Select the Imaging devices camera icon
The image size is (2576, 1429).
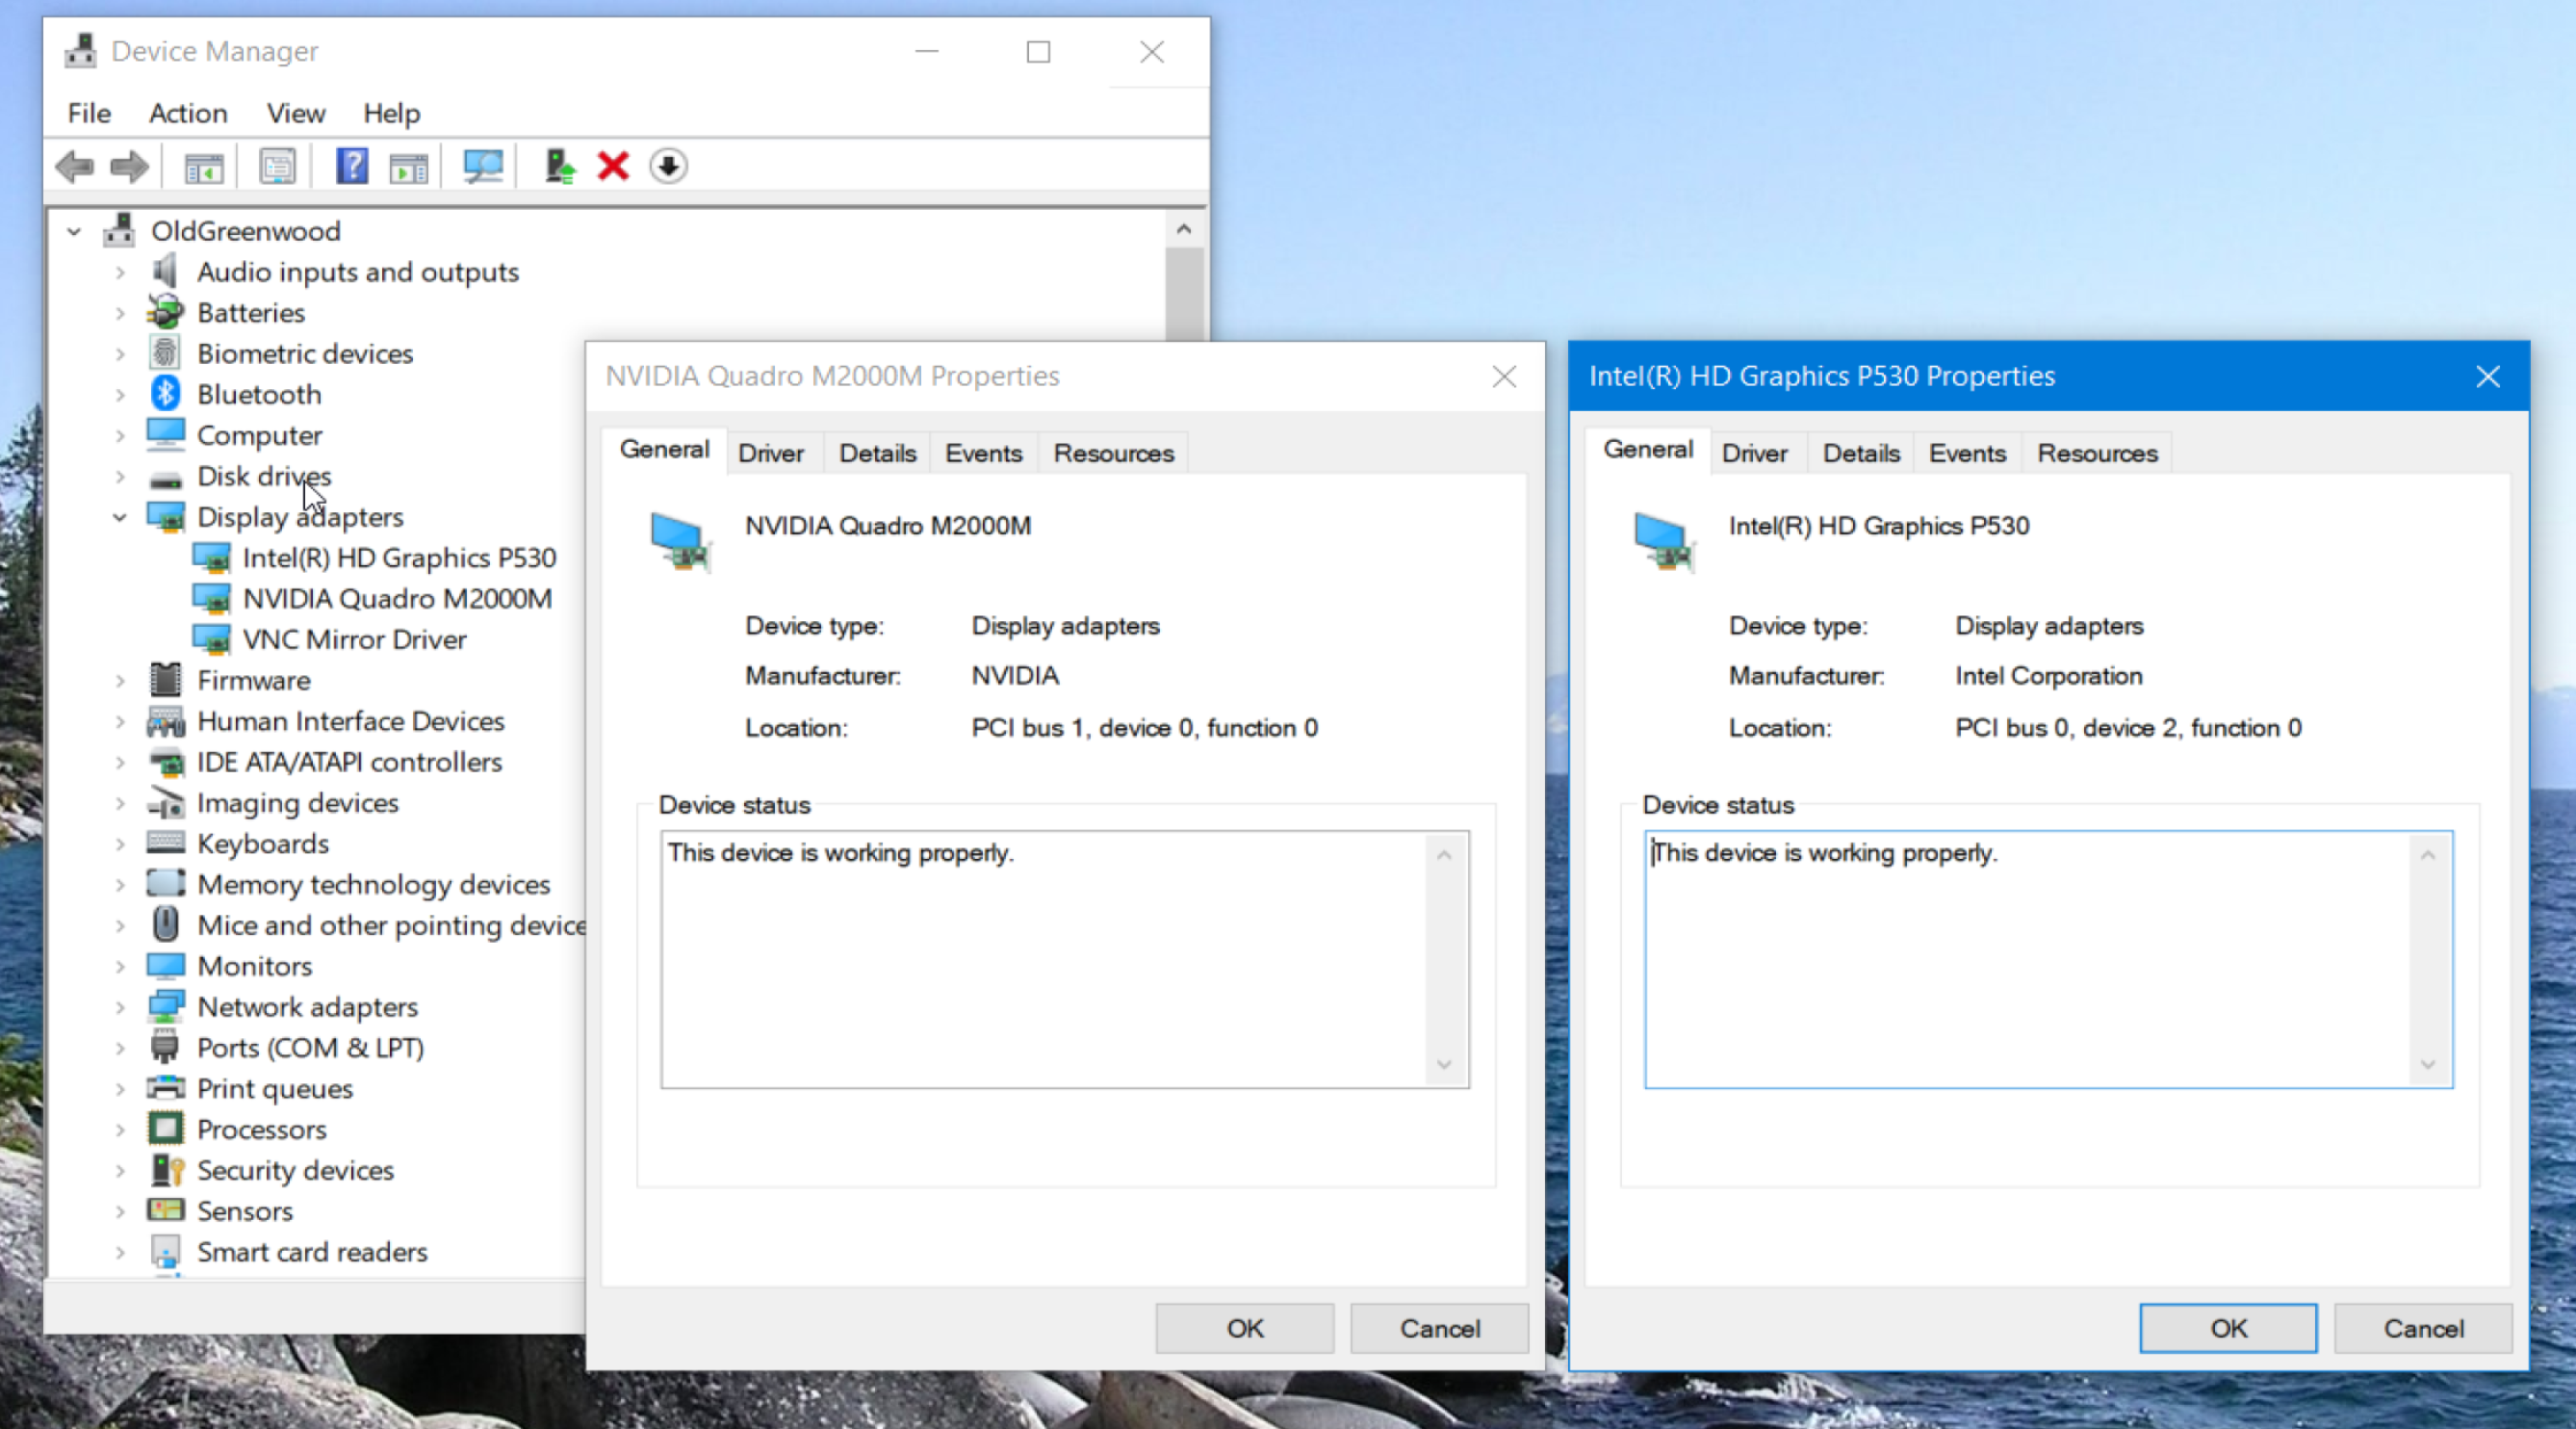(x=166, y=802)
